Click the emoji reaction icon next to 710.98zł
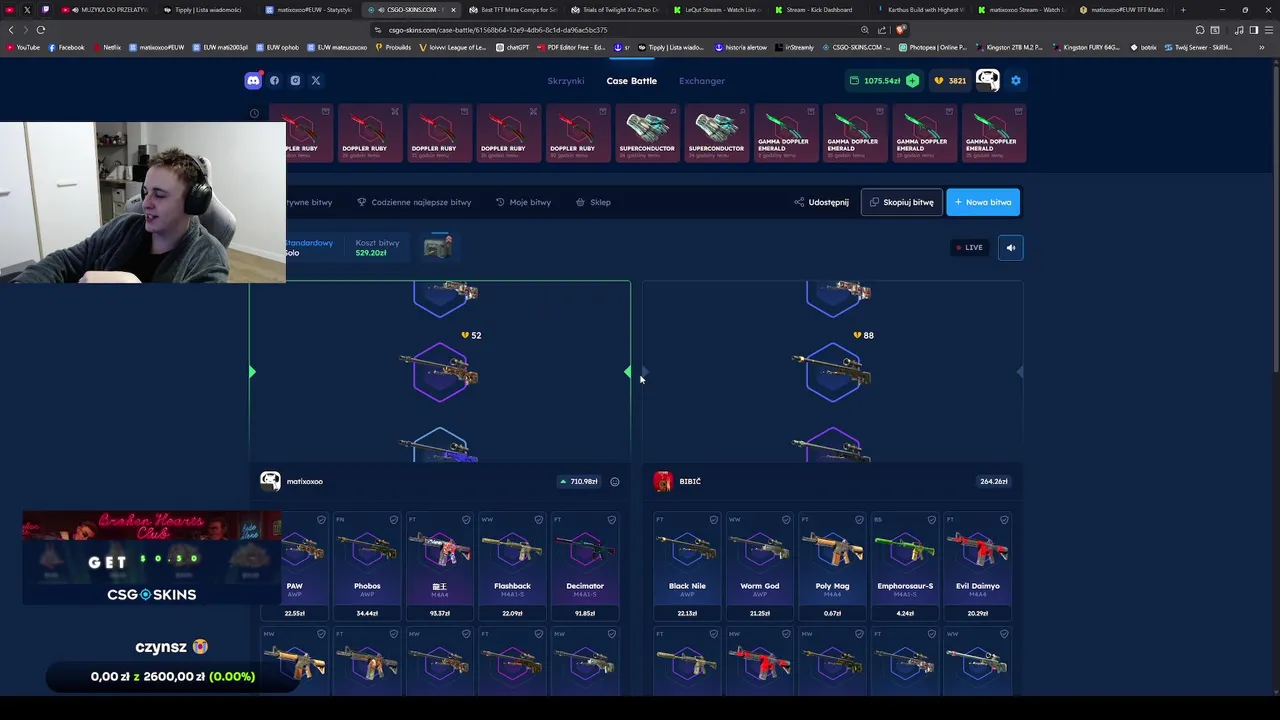The width and height of the screenshot is (1280, 720). pyautogui.click(x=615, y=481)
